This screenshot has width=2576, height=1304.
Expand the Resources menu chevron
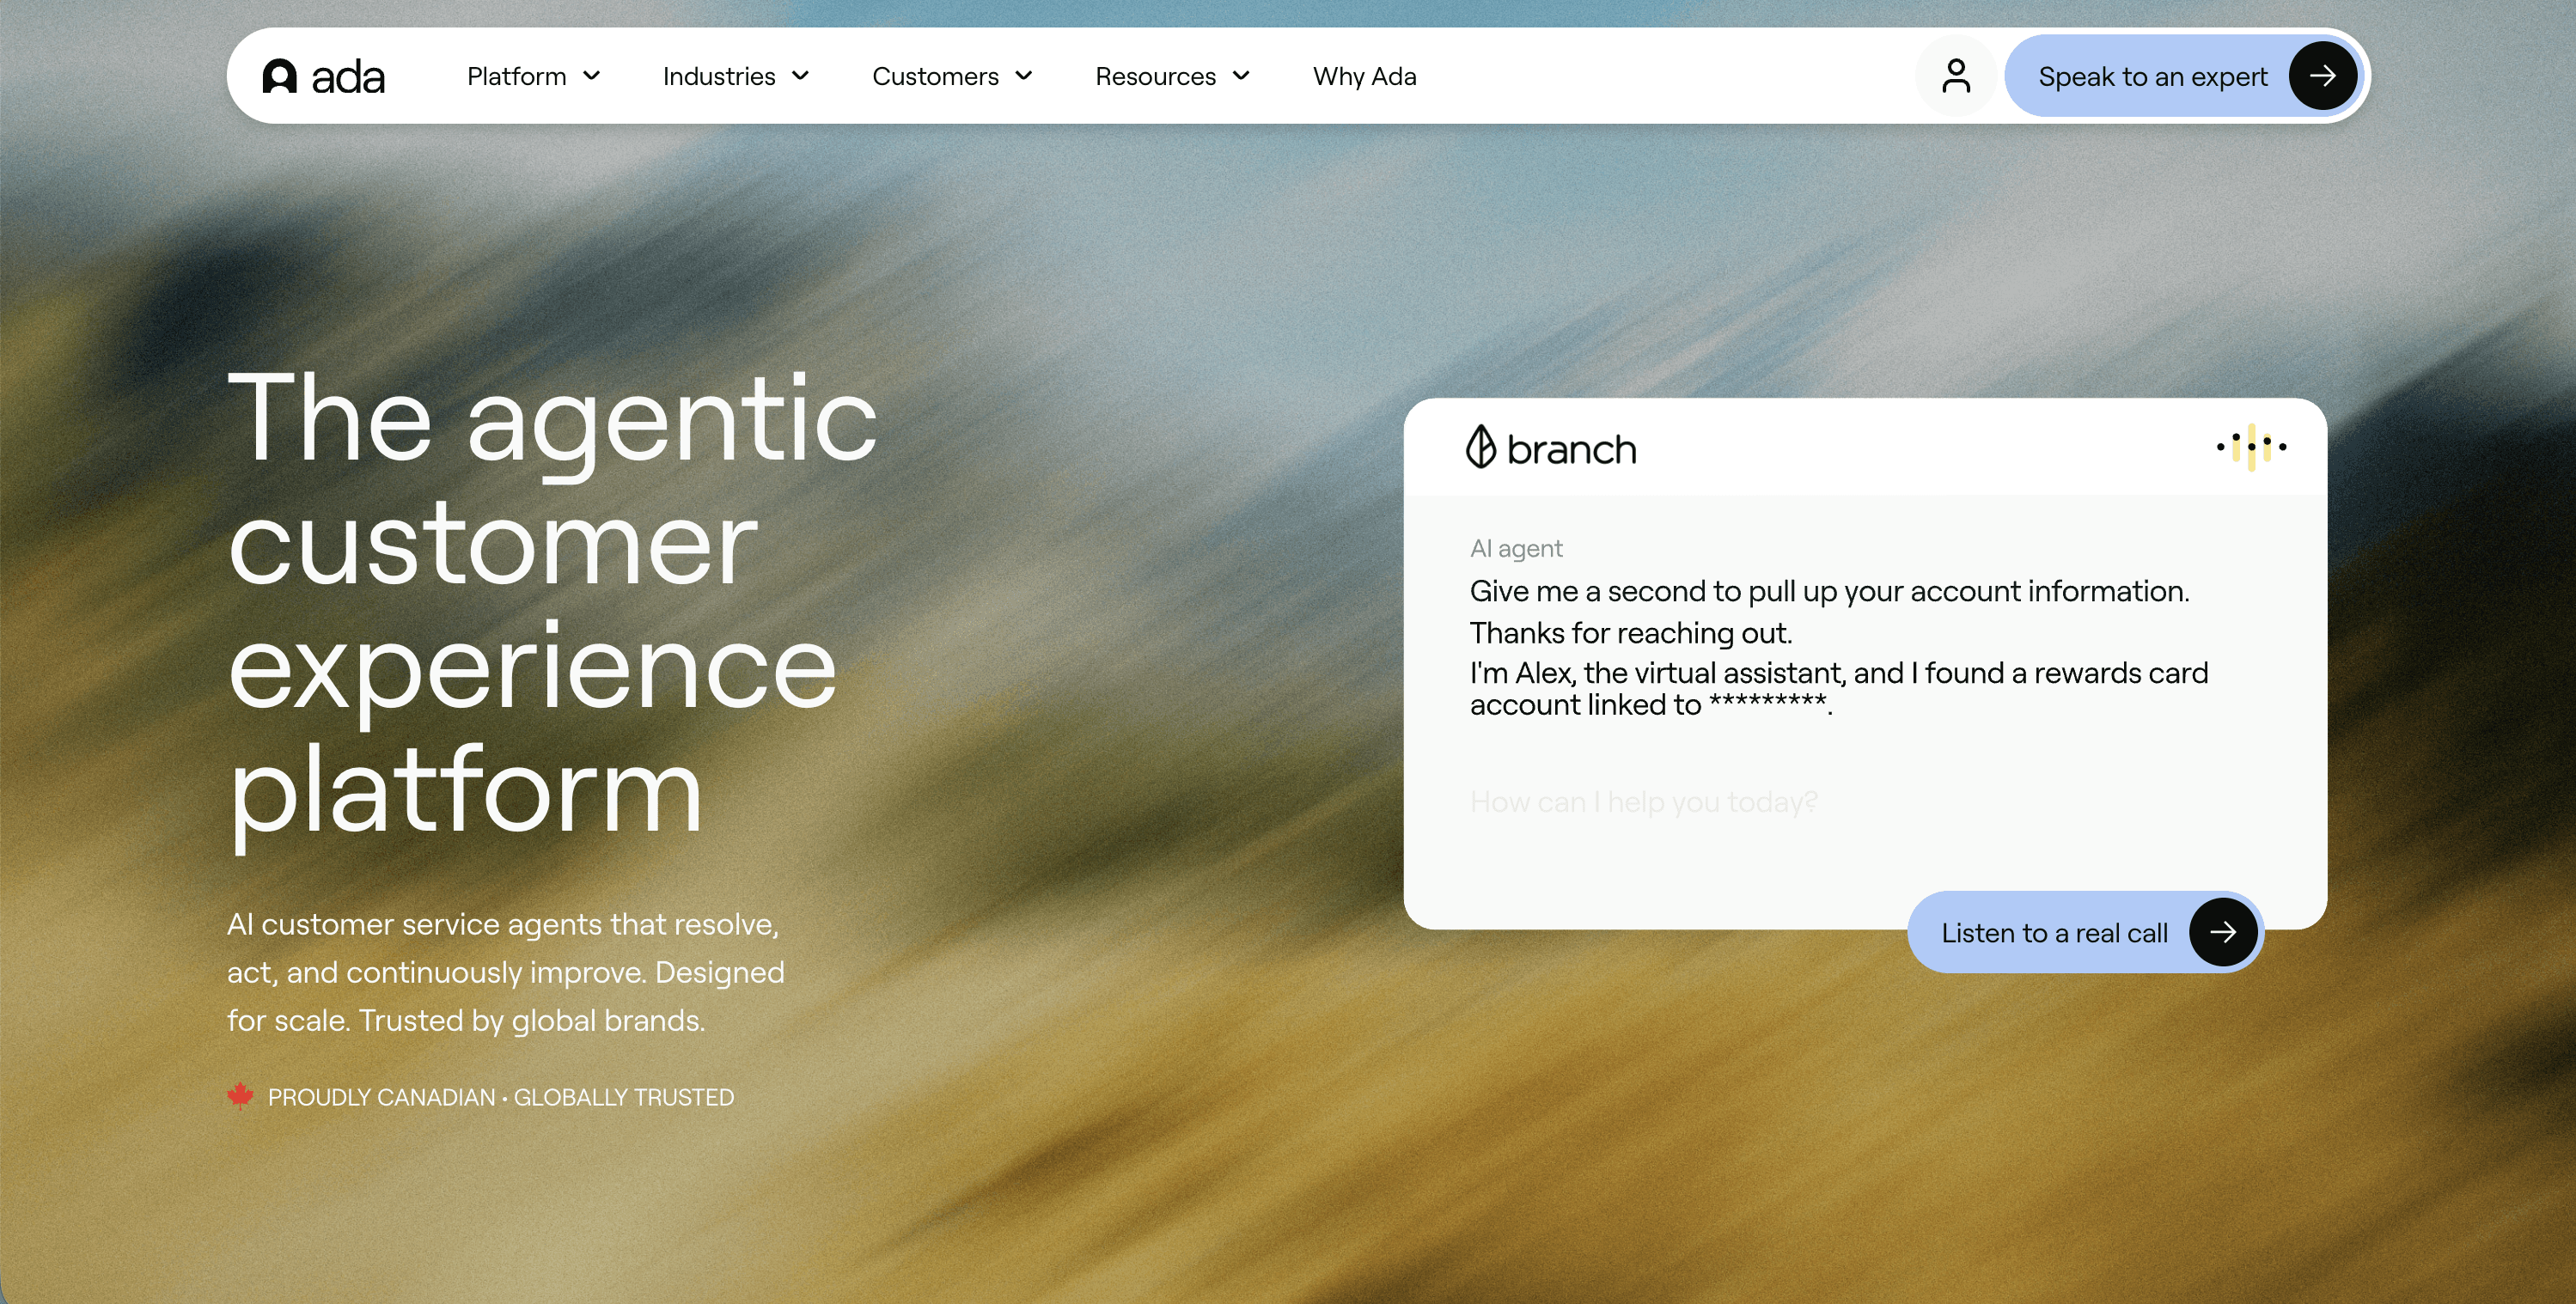[1241, 76]
